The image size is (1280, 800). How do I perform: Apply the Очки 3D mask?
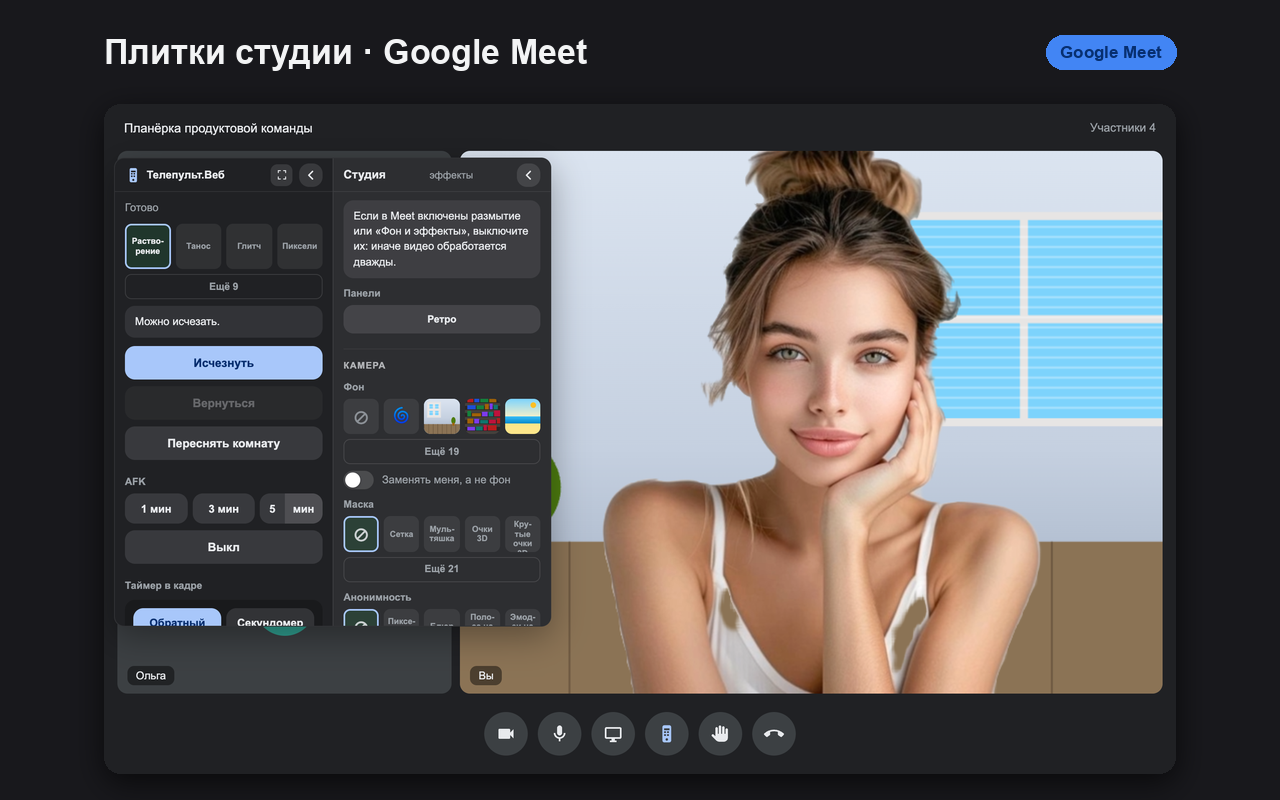[x=482, y=534]
